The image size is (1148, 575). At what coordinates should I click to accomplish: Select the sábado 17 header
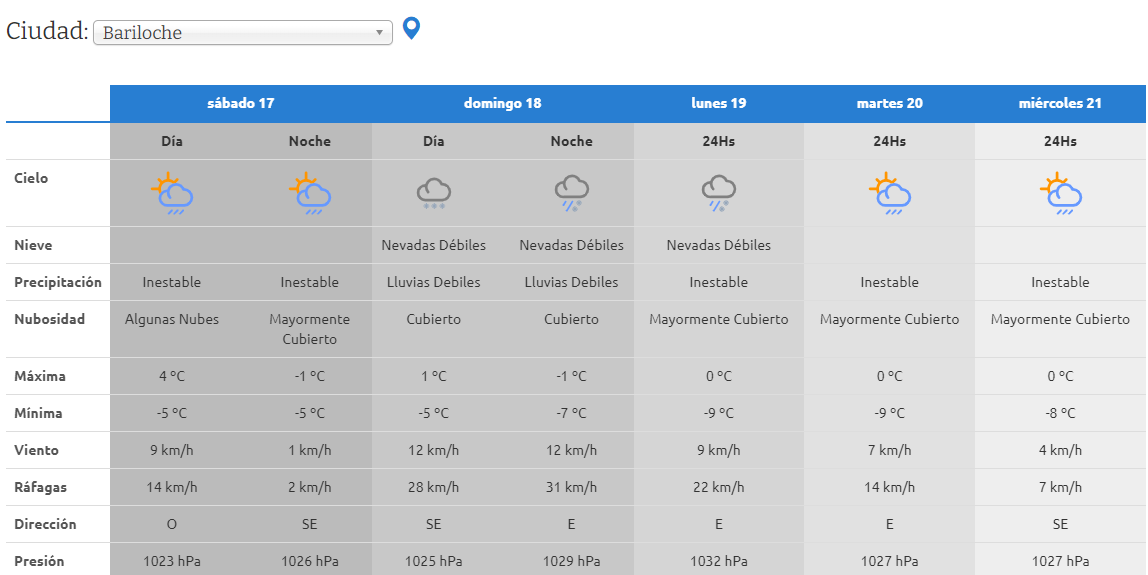click(240, 103)
